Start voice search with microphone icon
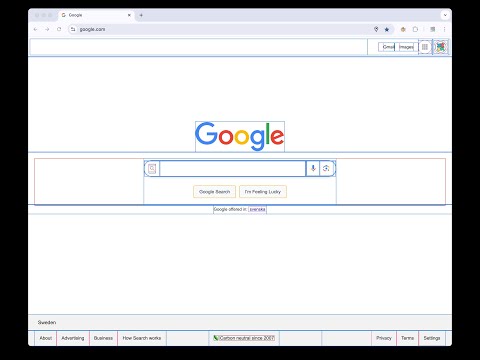480x360 pixels. point(313,168)
